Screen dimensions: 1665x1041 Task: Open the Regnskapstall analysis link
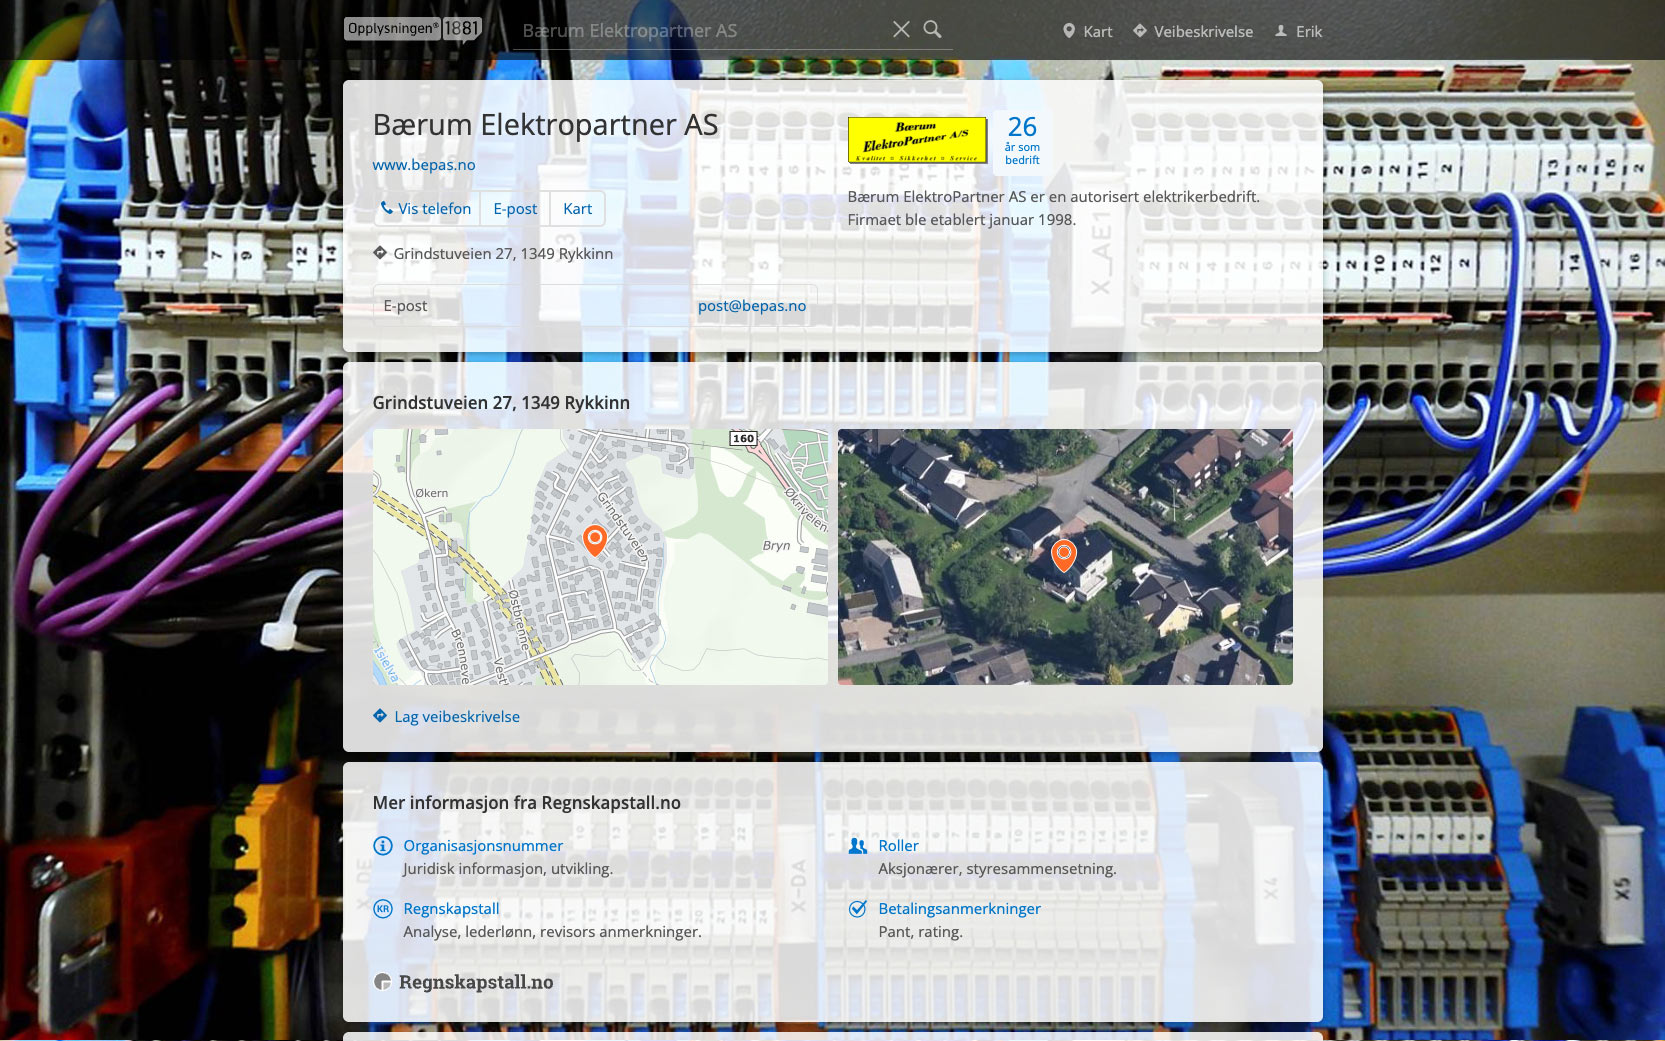pyautogui.click(x=451, y=909)
